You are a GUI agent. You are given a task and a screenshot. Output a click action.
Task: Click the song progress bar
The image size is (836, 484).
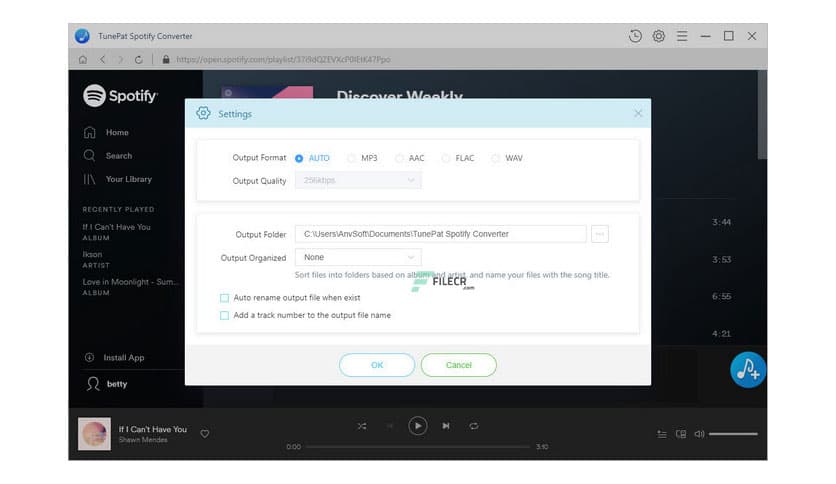[417, 447]
